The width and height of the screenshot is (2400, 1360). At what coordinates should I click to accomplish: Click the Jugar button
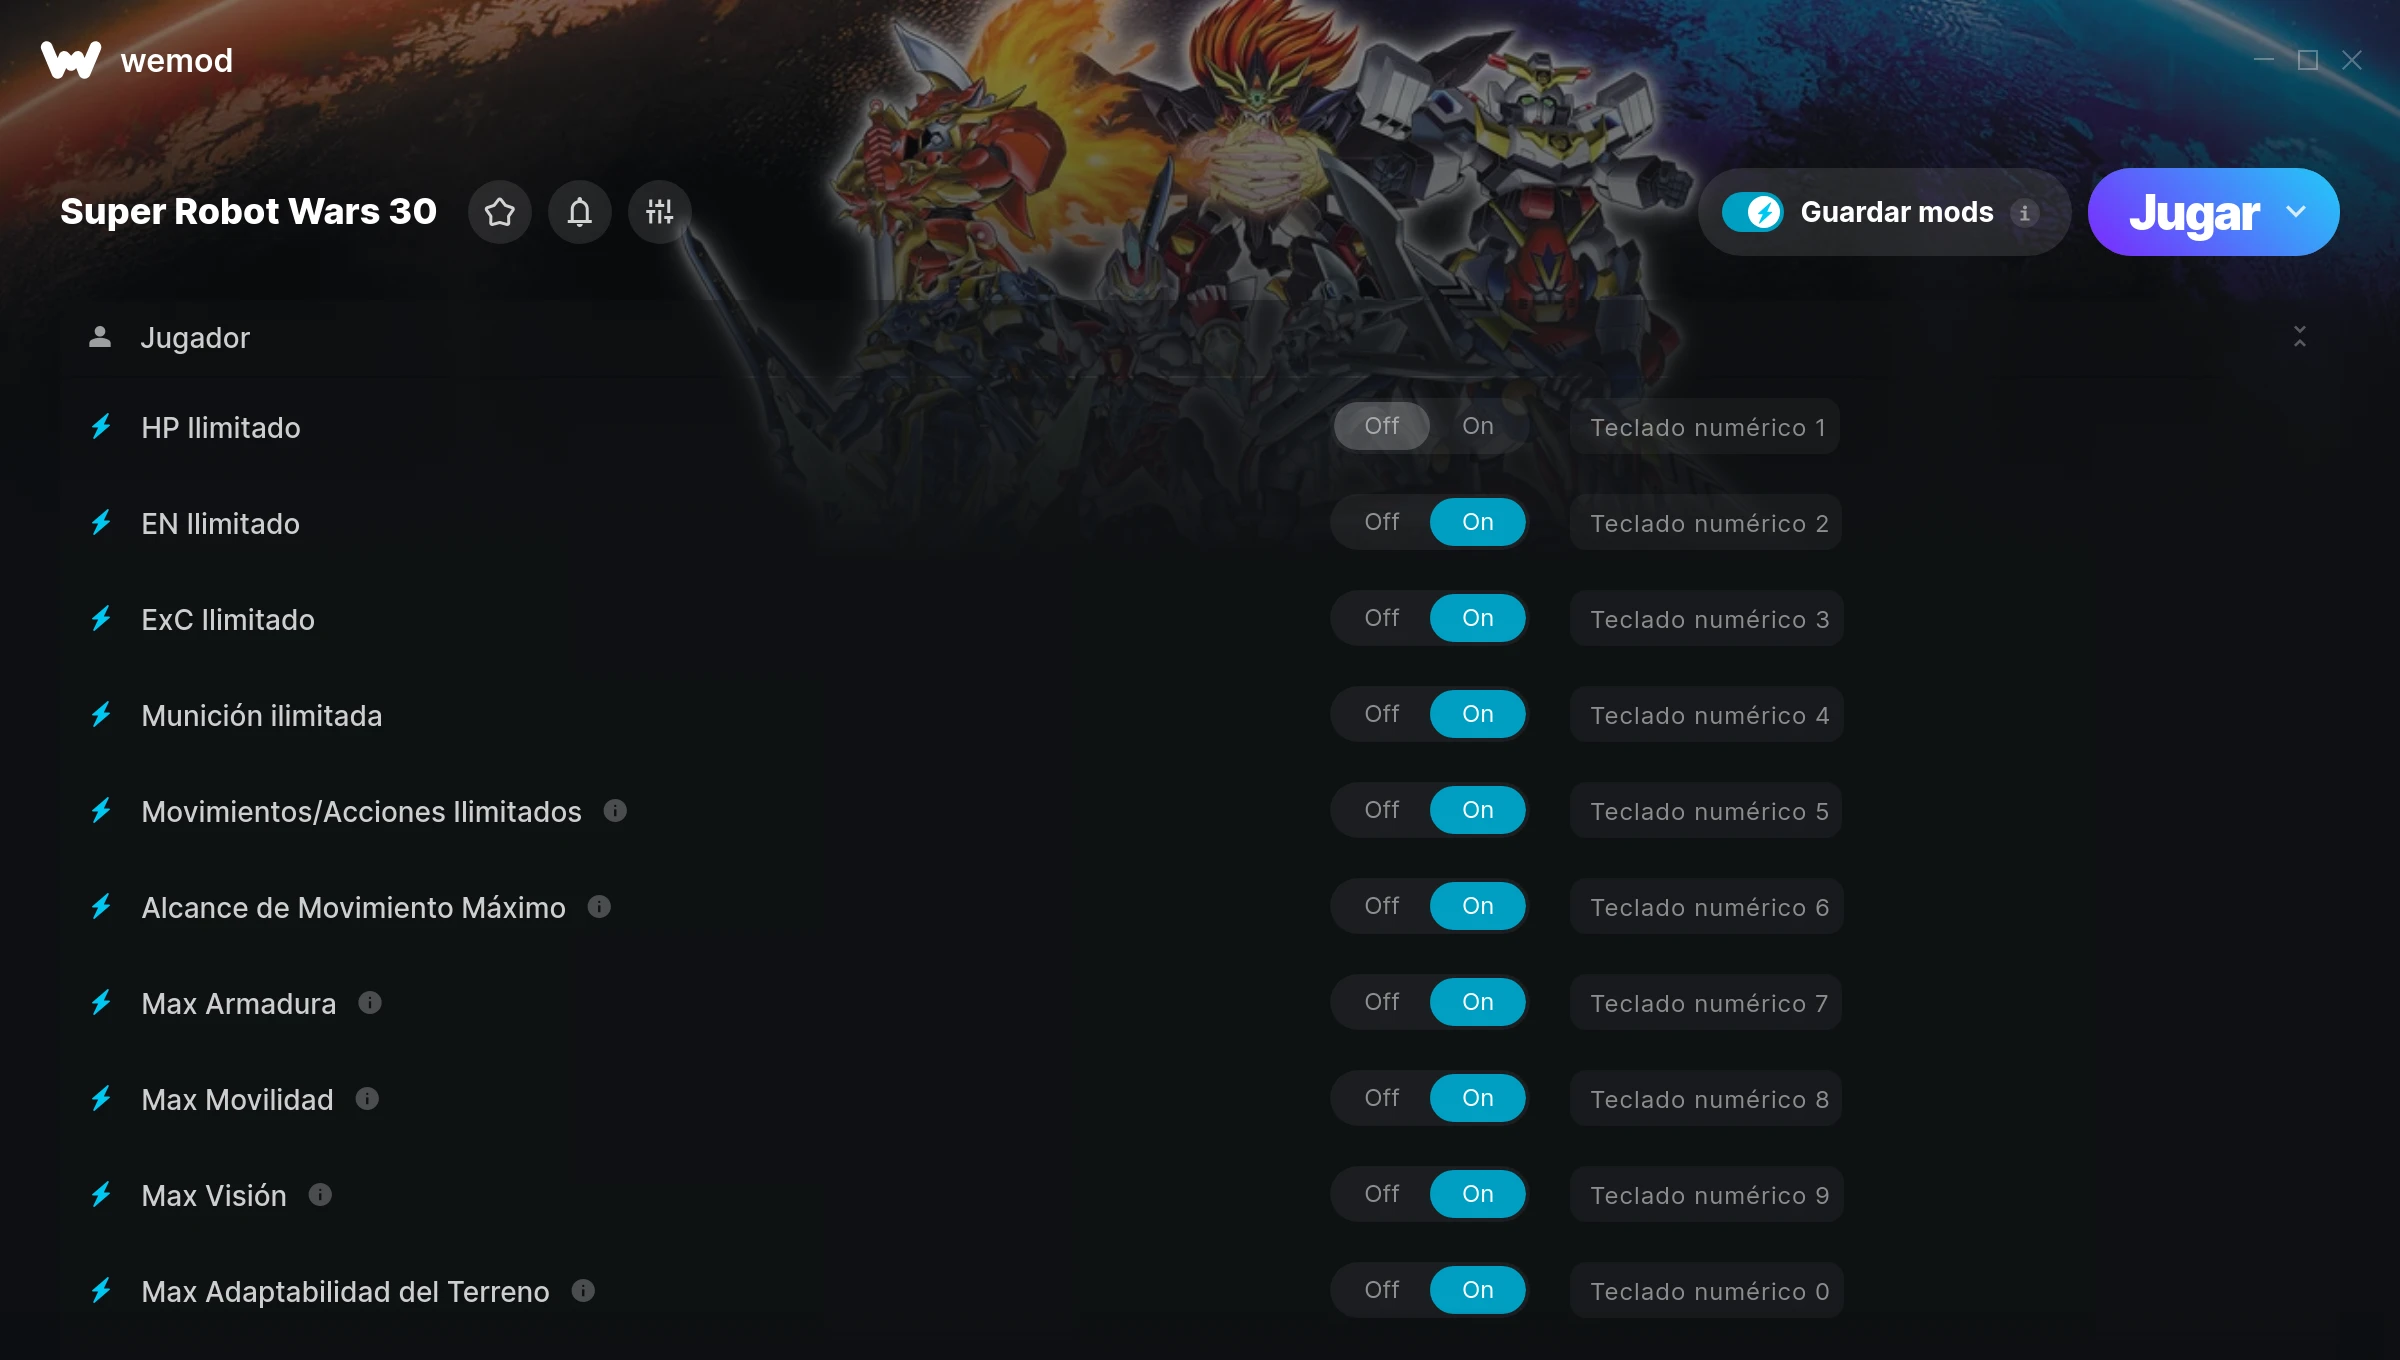coord(2194,212)
